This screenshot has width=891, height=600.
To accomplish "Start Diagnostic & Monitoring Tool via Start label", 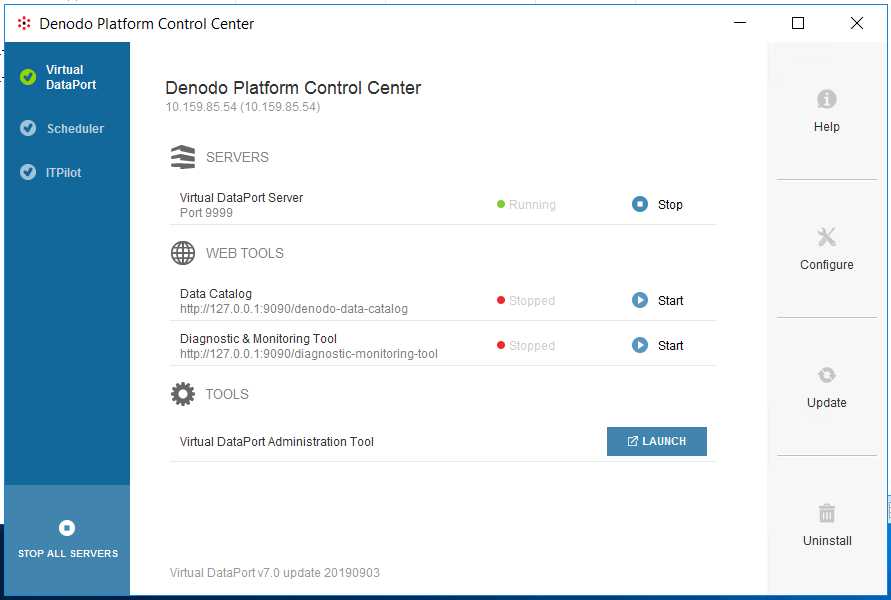I will coord(671,345).
